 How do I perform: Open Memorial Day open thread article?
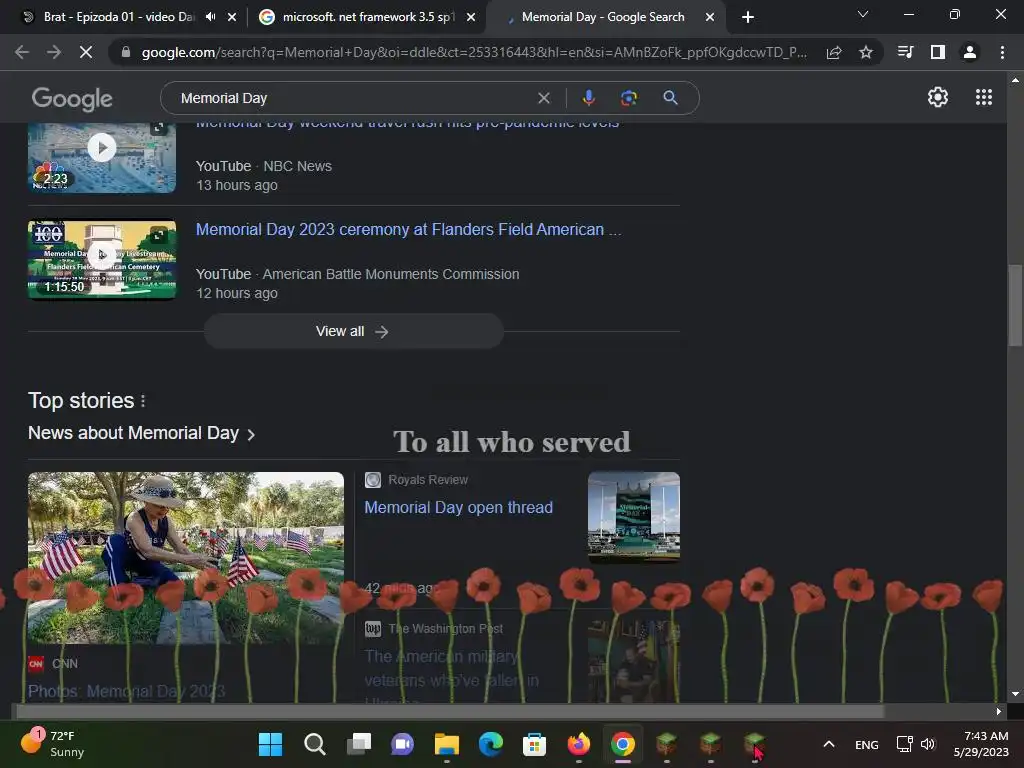458,507
